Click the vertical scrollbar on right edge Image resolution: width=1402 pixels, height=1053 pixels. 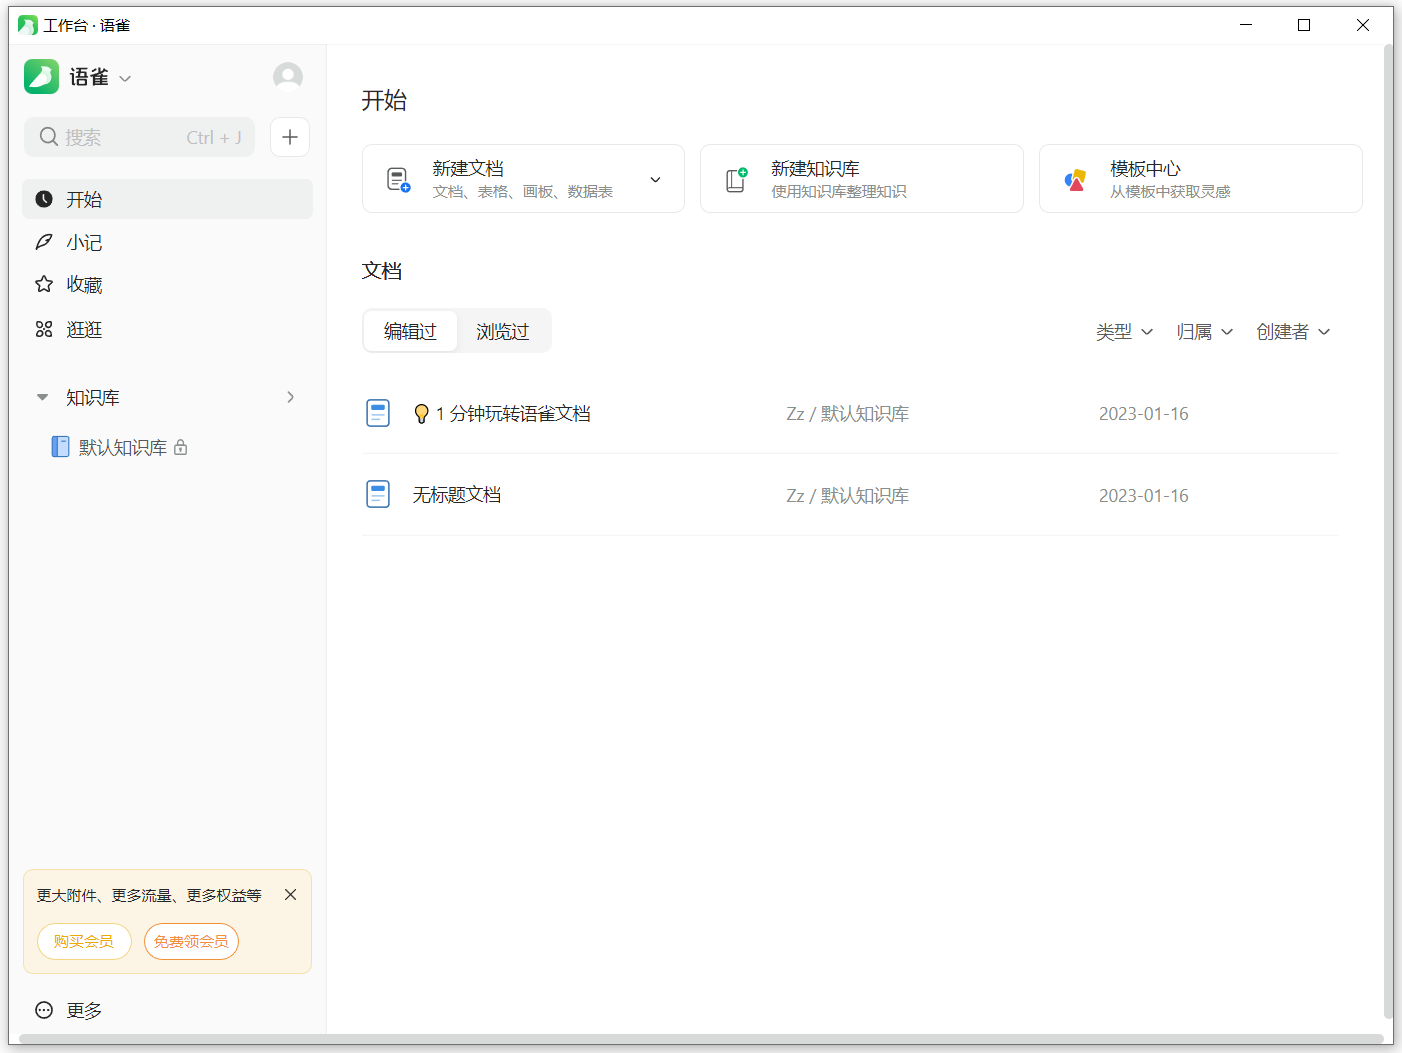coord(1388,530)
